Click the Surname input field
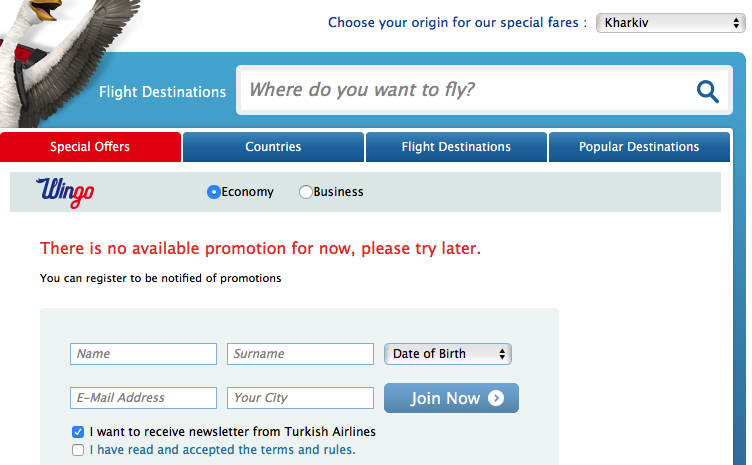Viewport: 752px width, 465px height. [300, 354]
